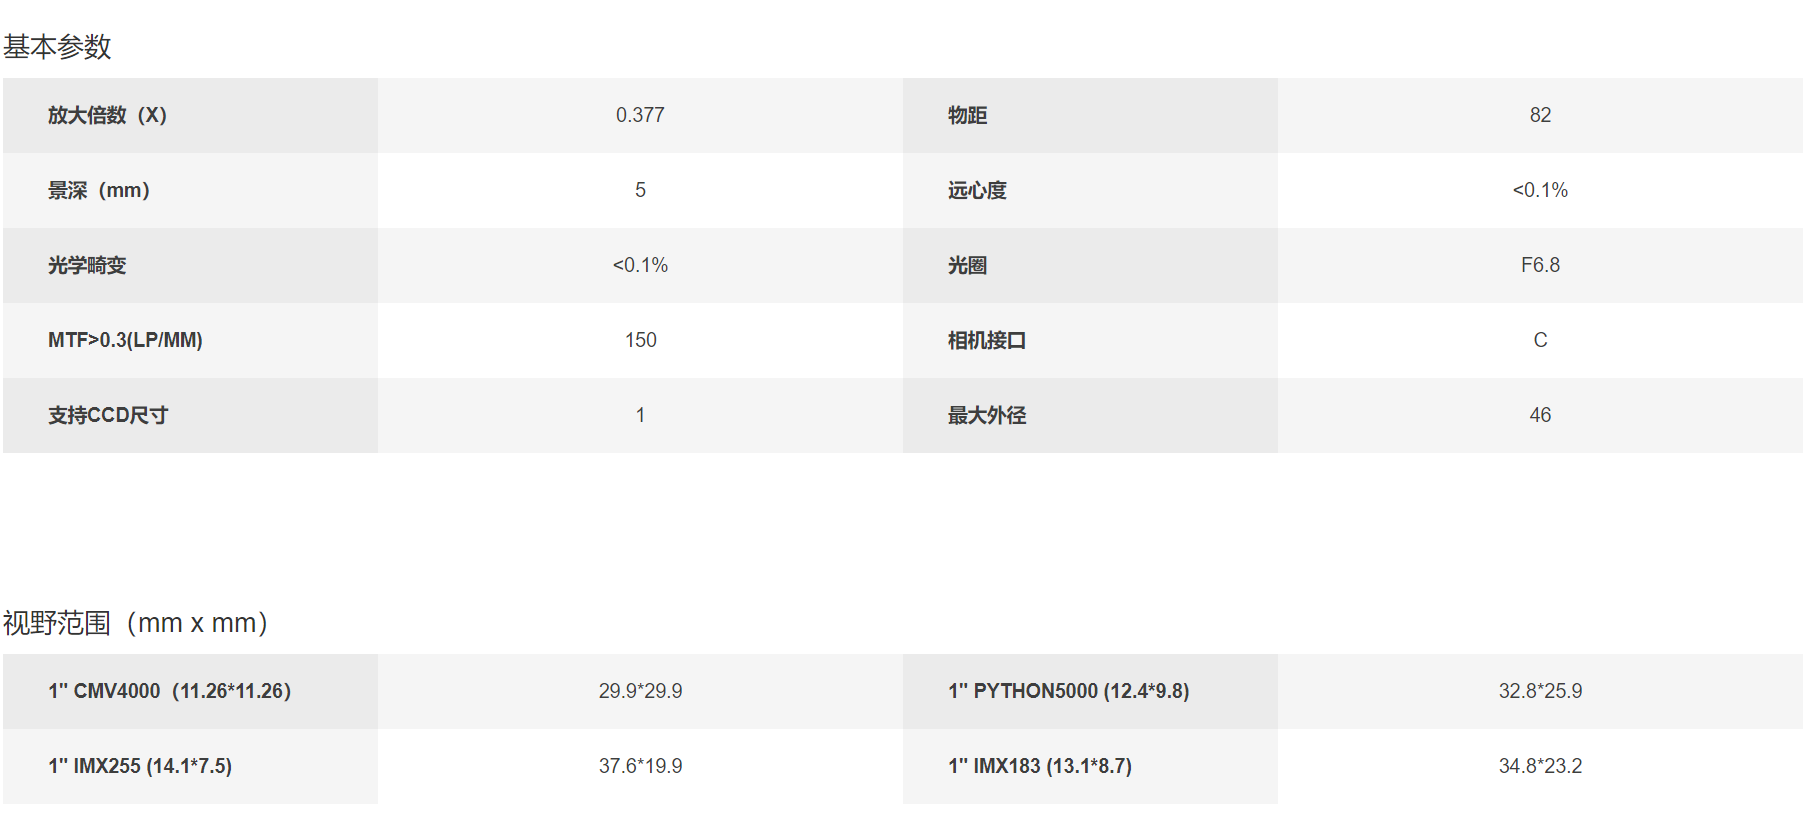Select the 光圈 label cell
1807x814 pixels.
pos(1090,265)
